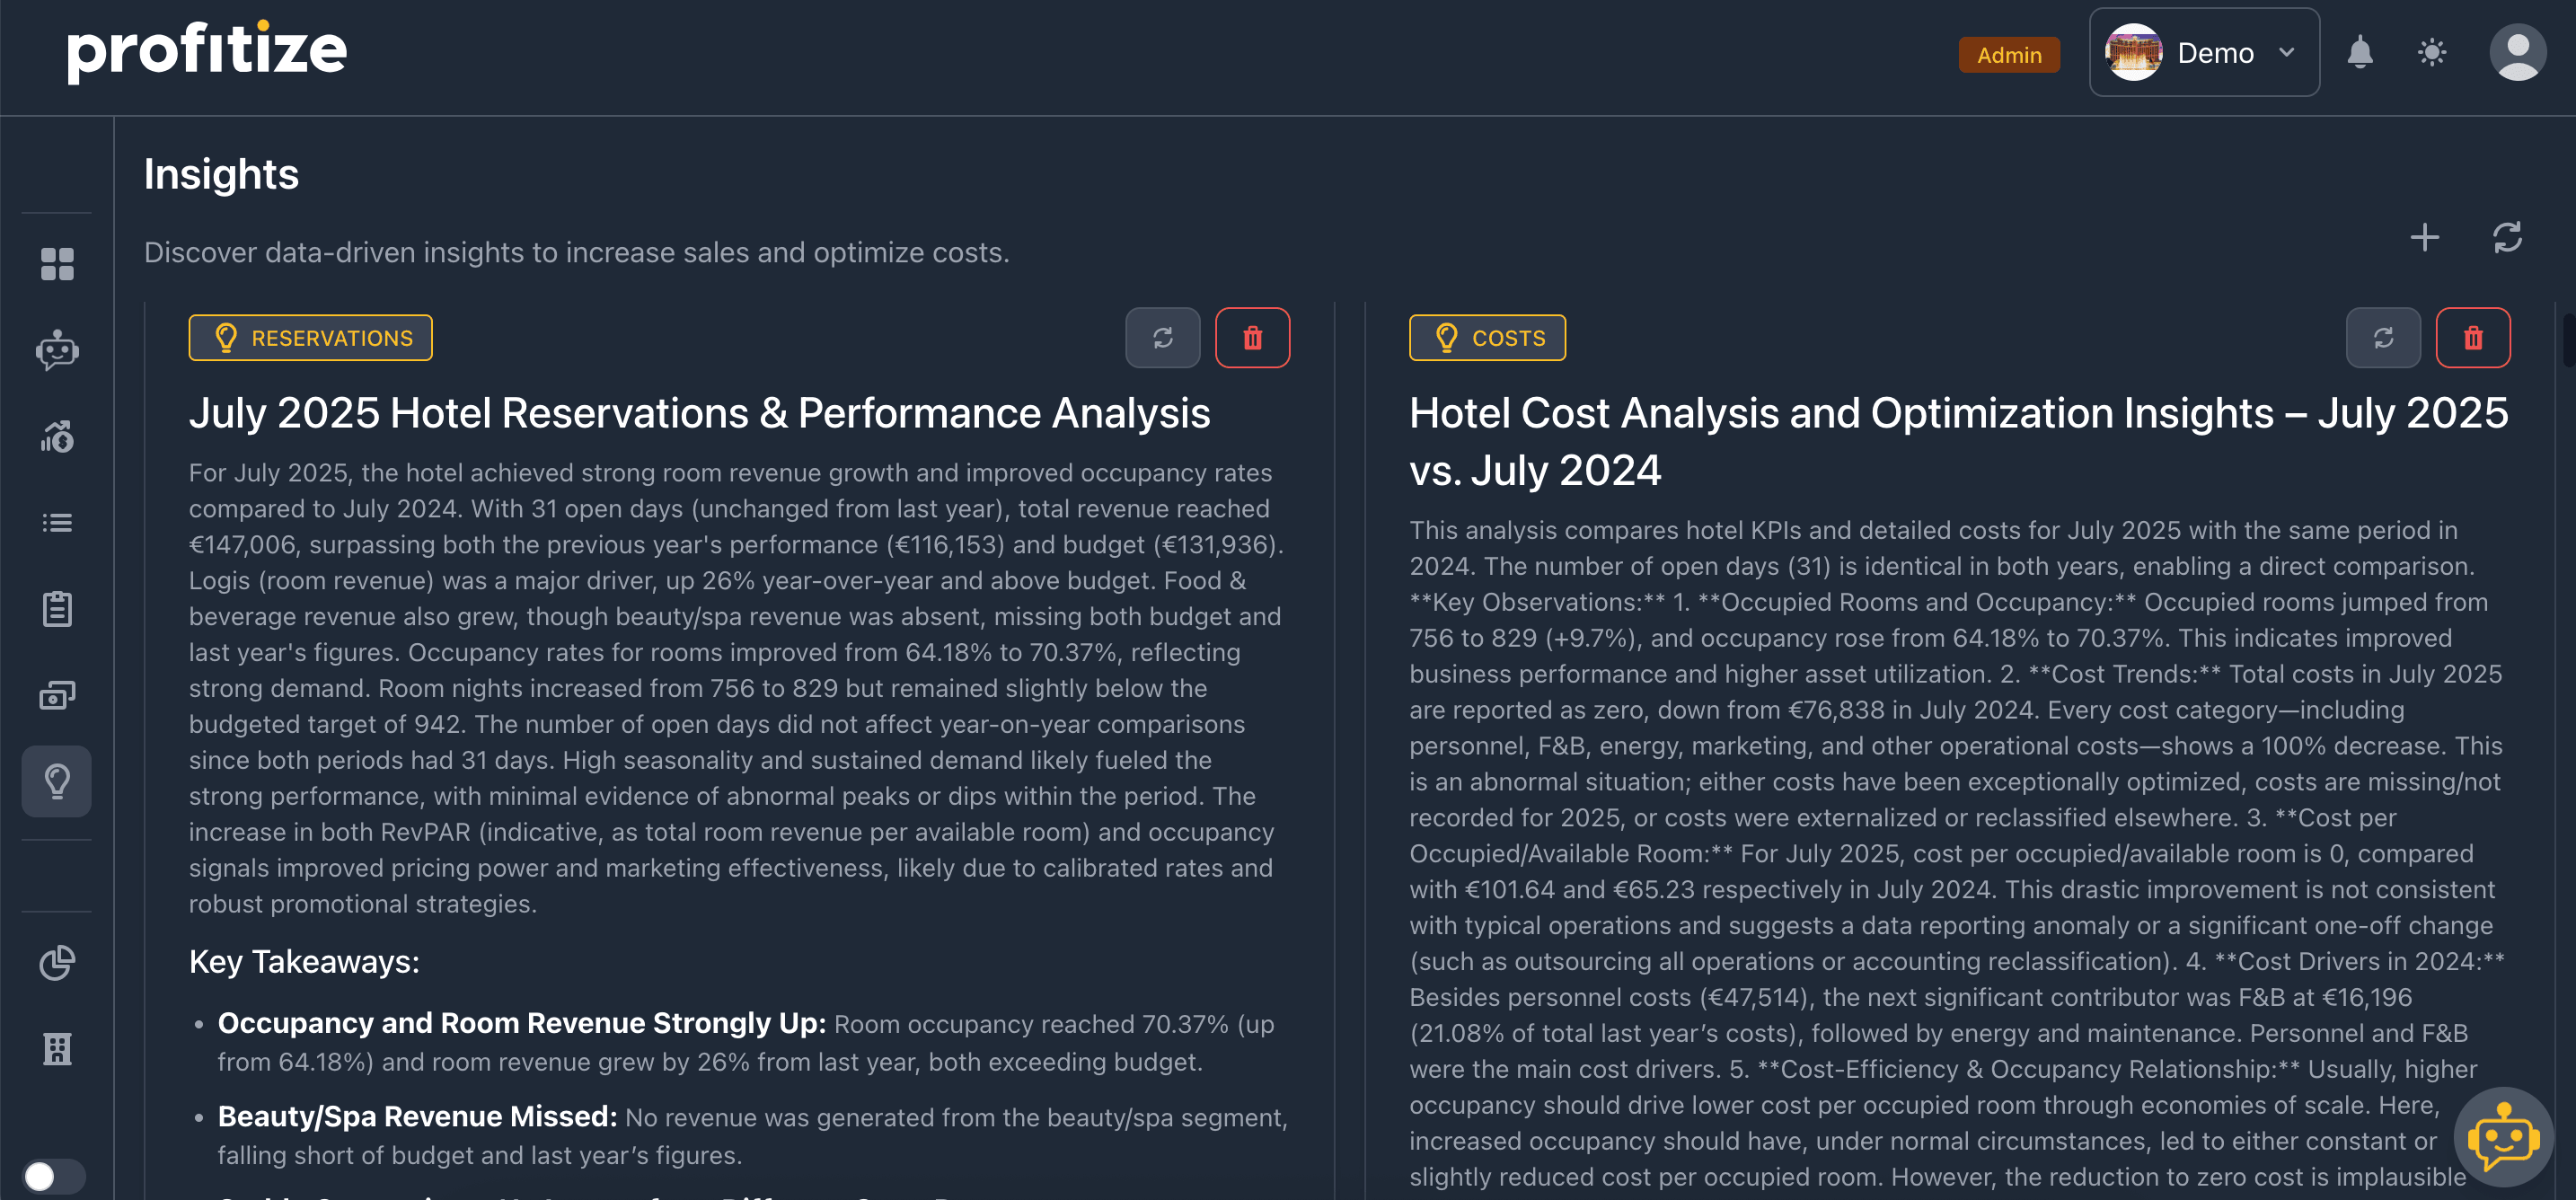Toggle the light/dark theme sun icon
2576x1200 pixels.
point(2432,52)
